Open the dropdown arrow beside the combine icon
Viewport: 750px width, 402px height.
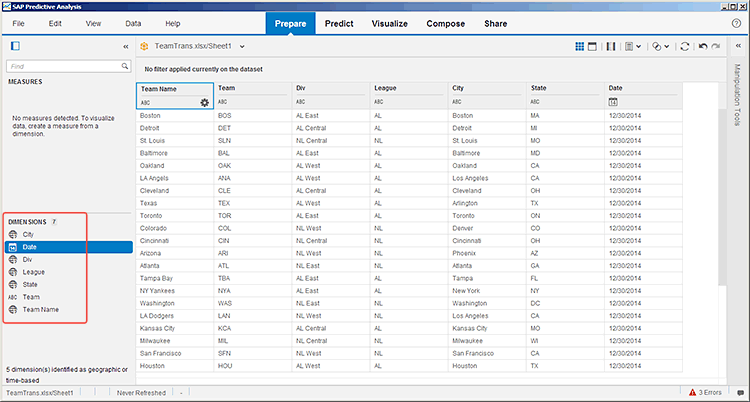pyautogui.click(x=667, y=46)
